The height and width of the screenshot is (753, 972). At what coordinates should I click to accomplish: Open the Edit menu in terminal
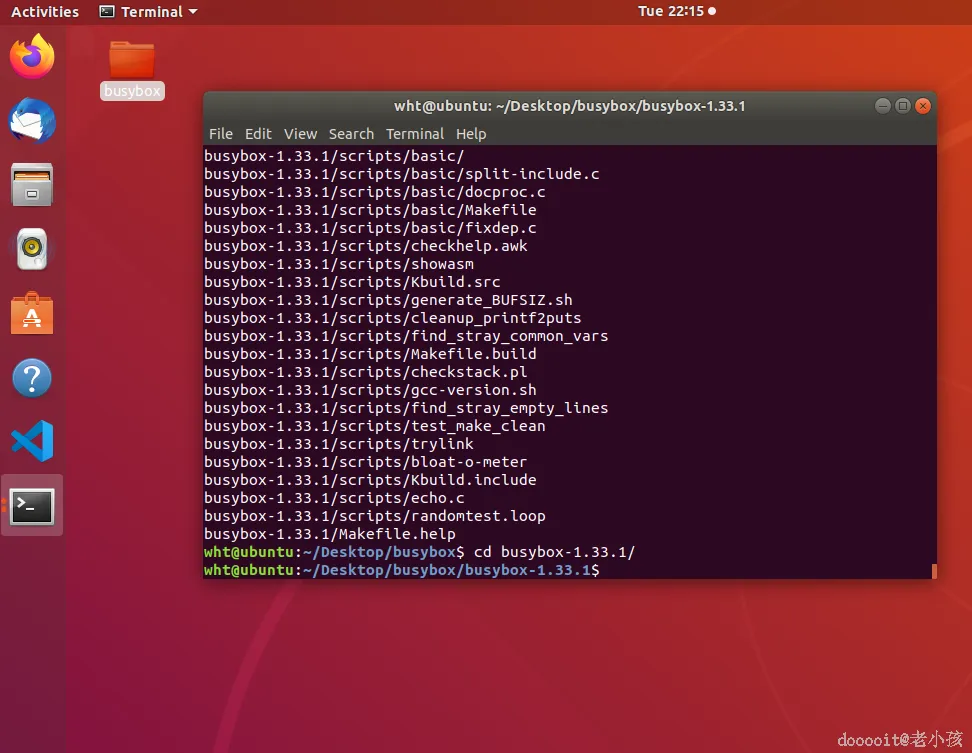click(x=258, y=134)
